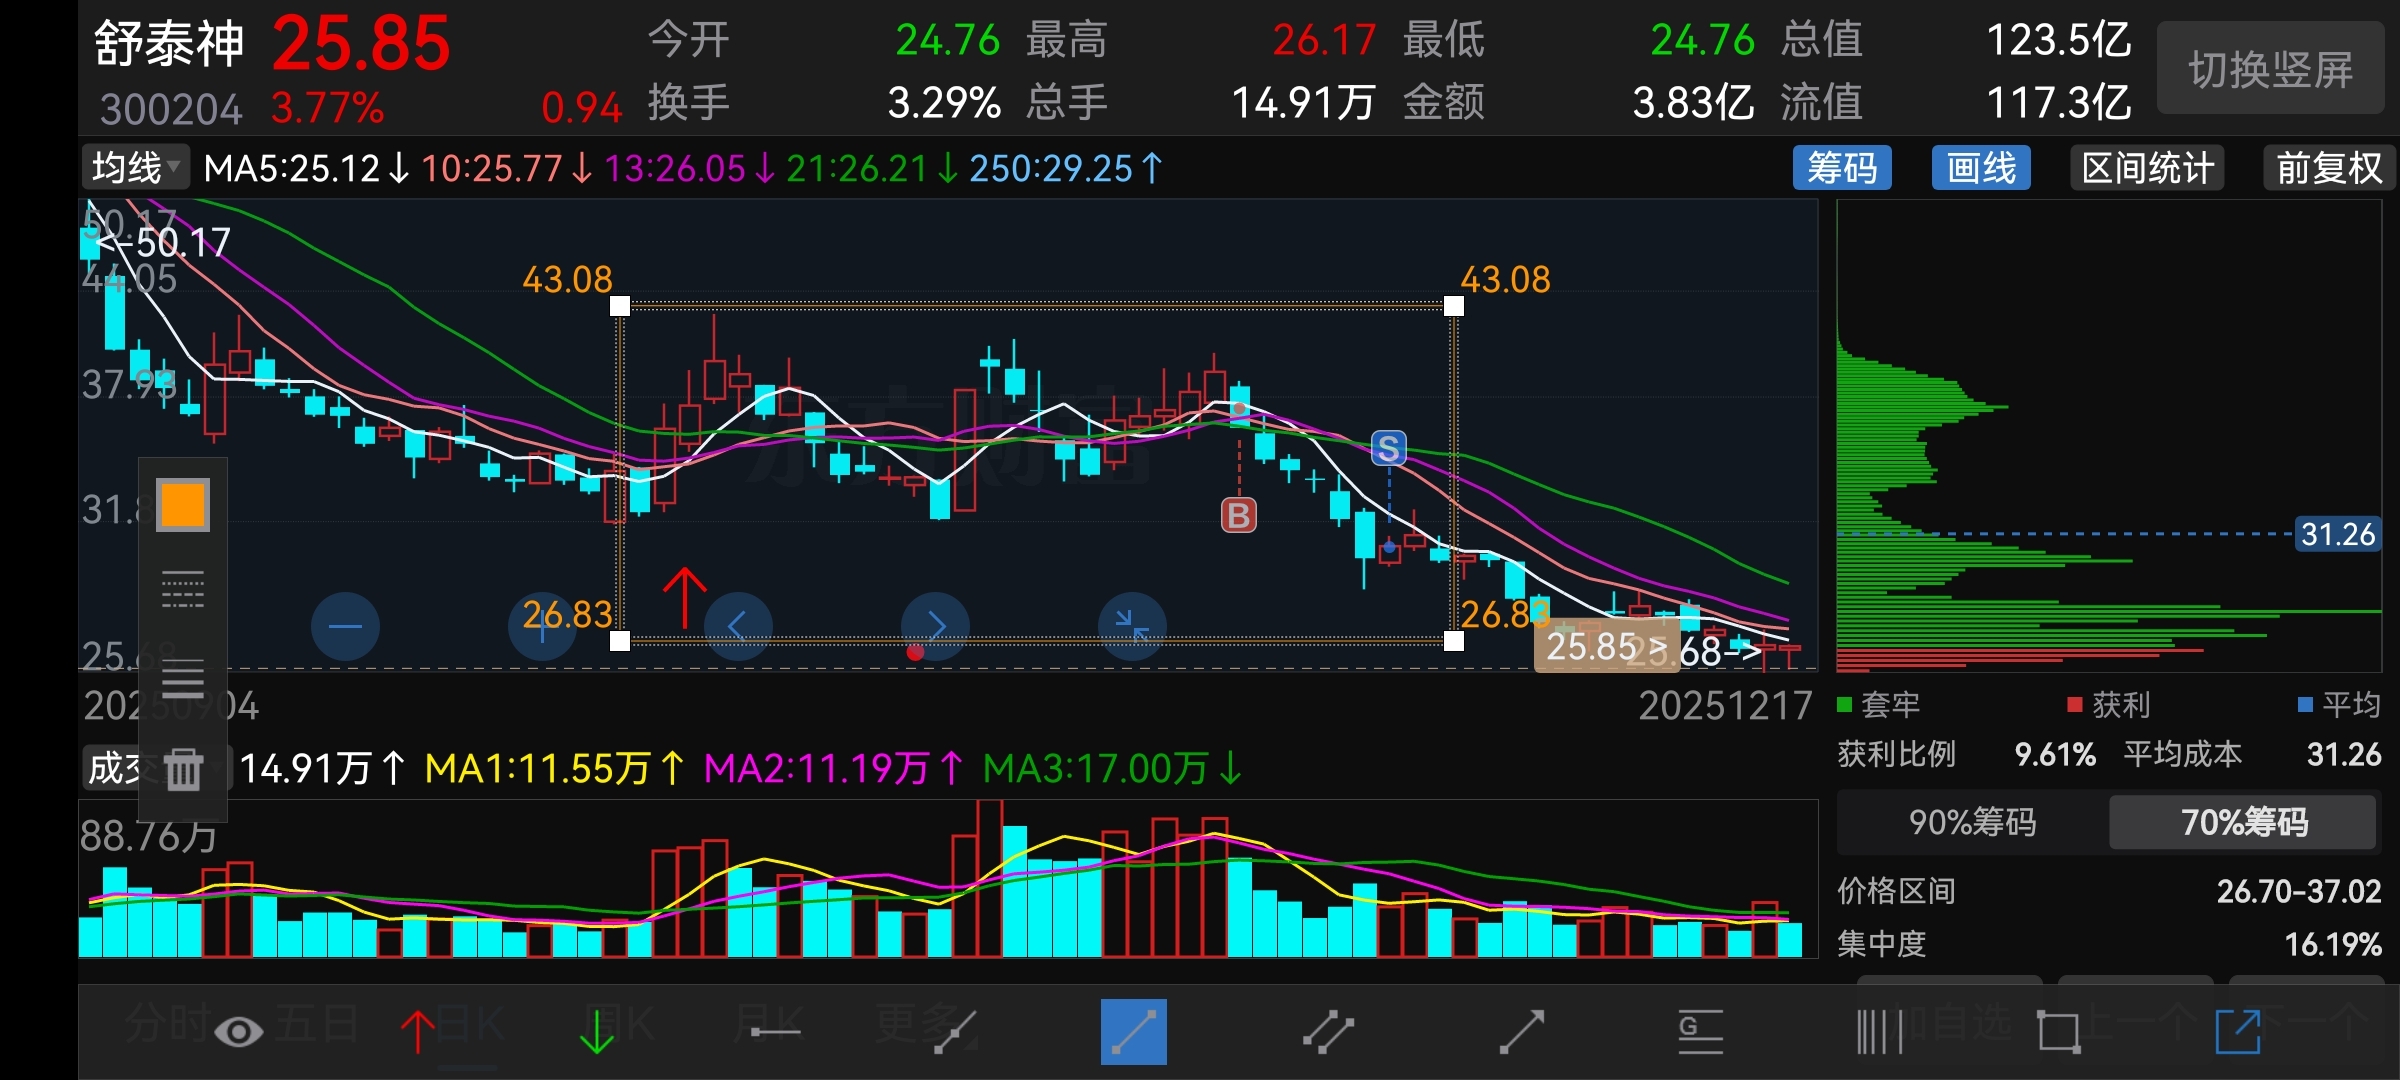This screenshot has height=1080, width=2400.
Task: Select the green down-arrow marker tool
Action: pyautogui.click(x=597, y=1031)
